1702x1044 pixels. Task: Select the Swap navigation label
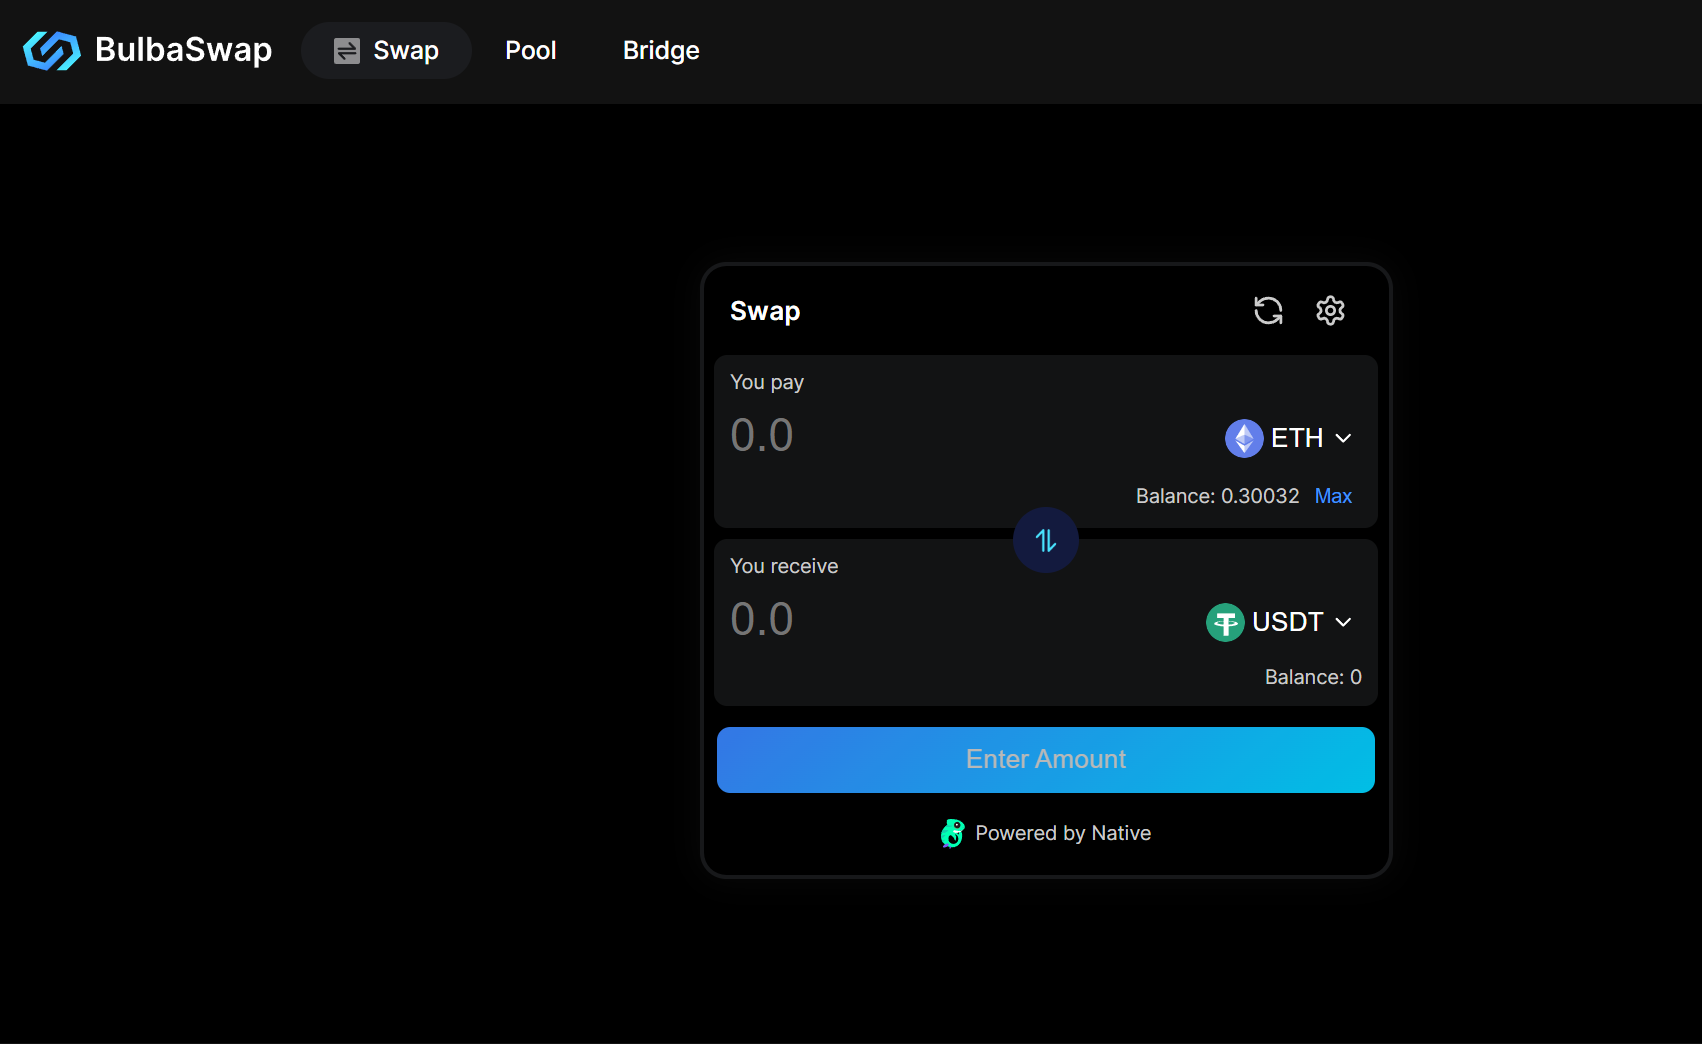point(406,51)
